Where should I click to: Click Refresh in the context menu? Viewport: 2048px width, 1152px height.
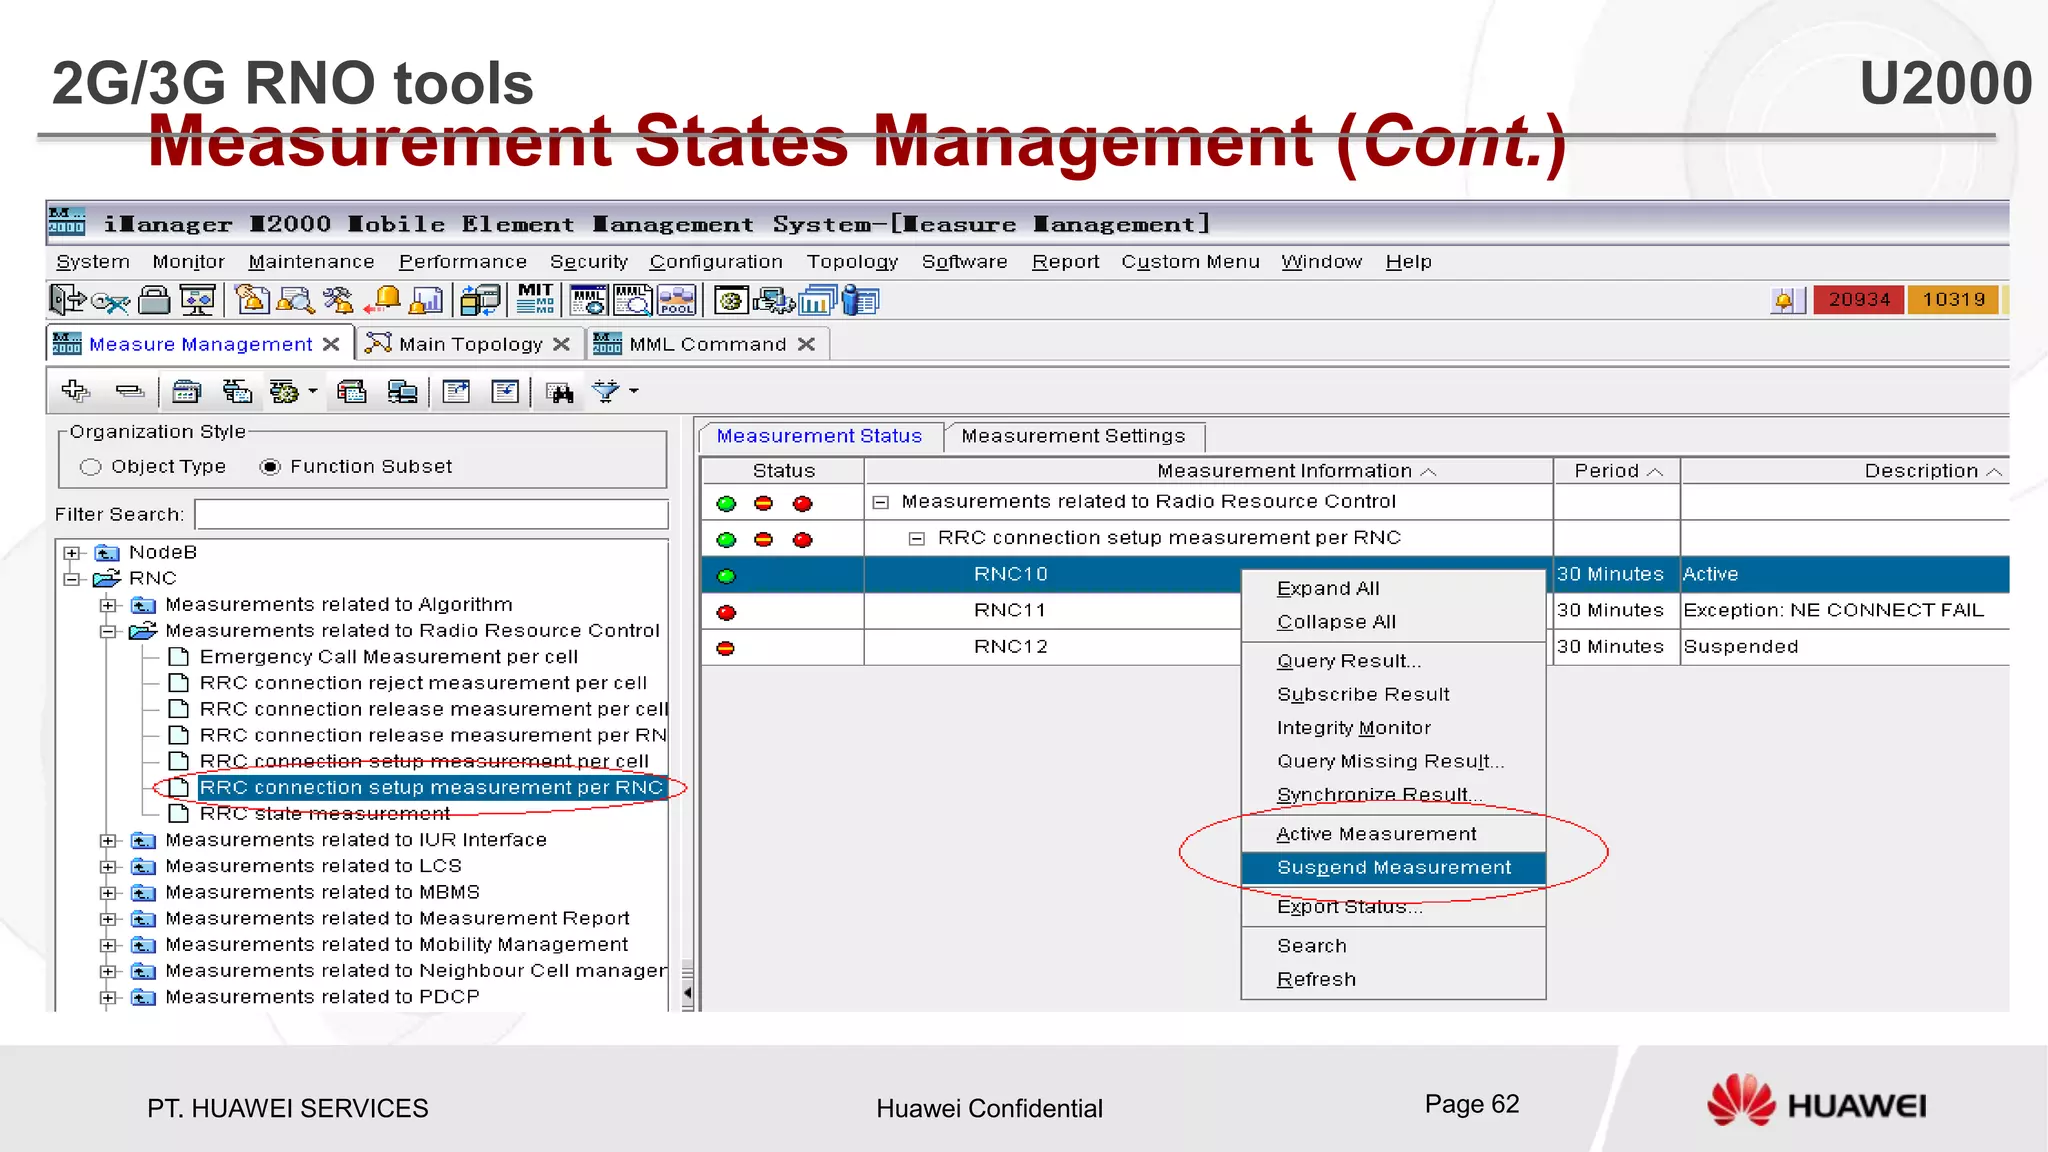[1393, 980]
